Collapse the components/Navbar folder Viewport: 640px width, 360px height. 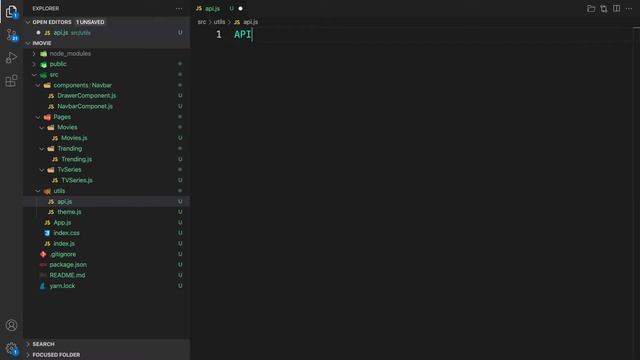(x=38, y=85)
